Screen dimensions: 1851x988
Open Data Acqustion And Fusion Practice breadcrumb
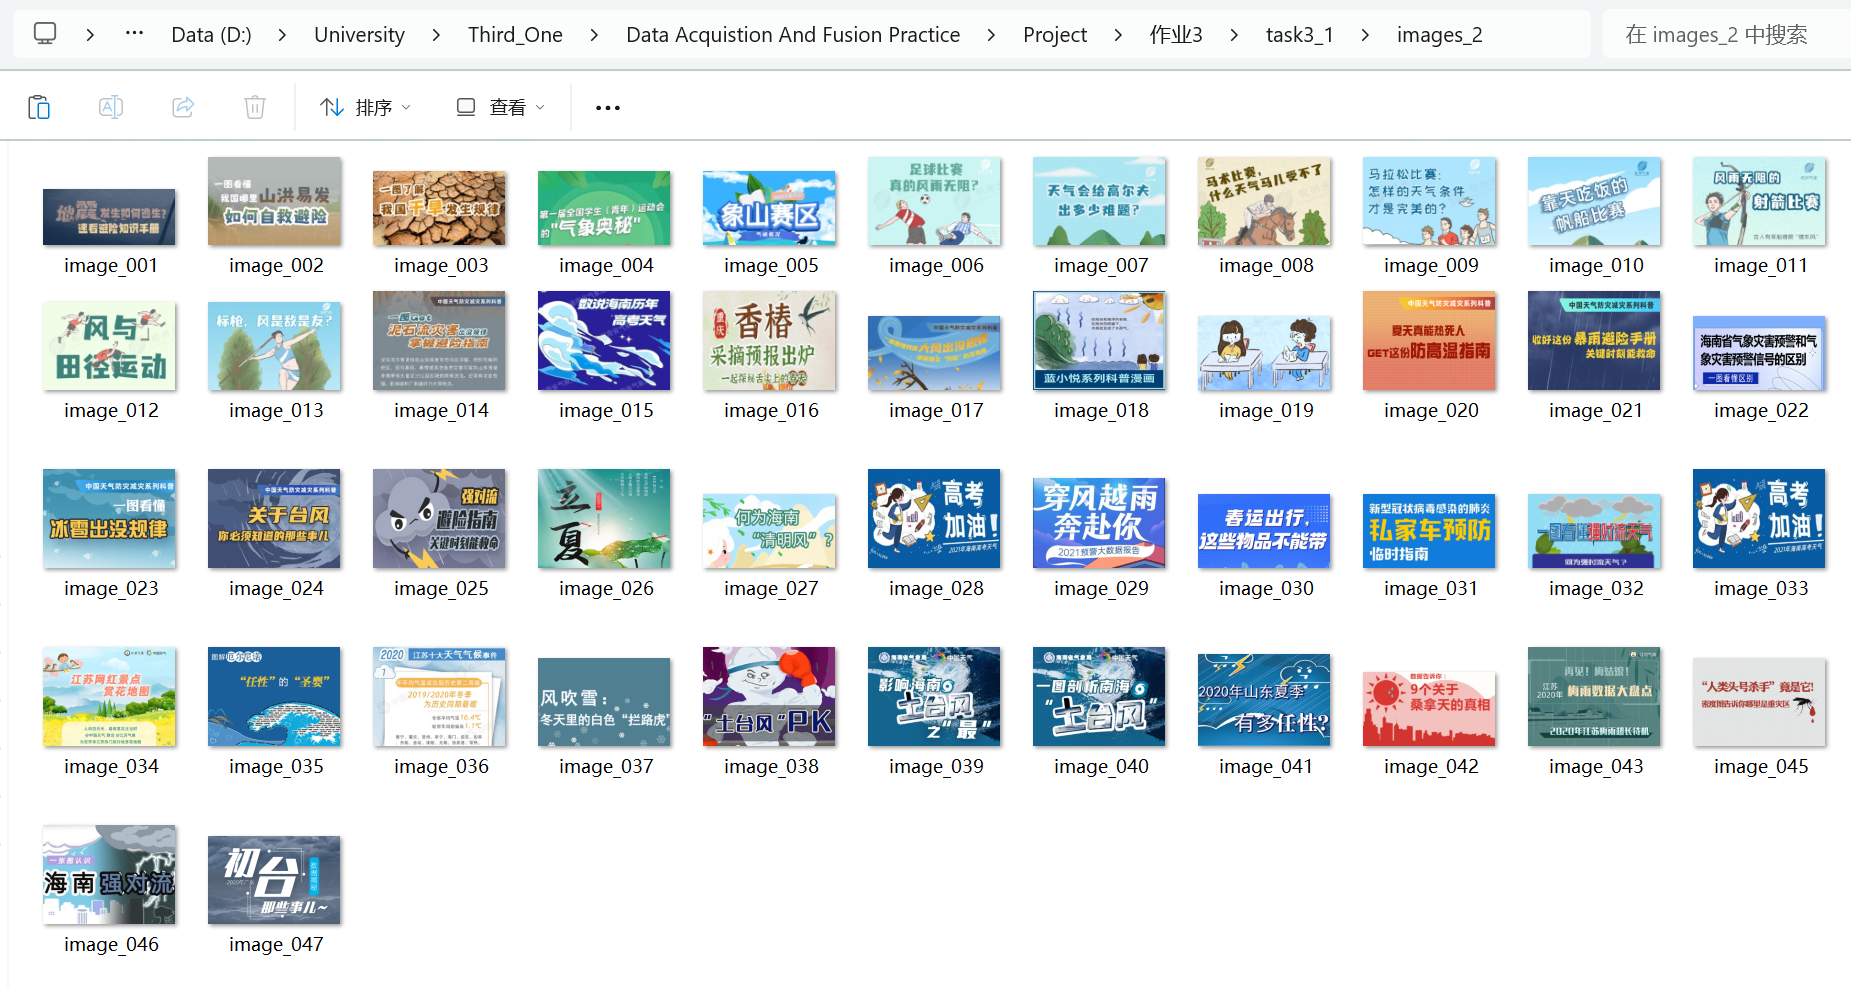click(793, 35)
